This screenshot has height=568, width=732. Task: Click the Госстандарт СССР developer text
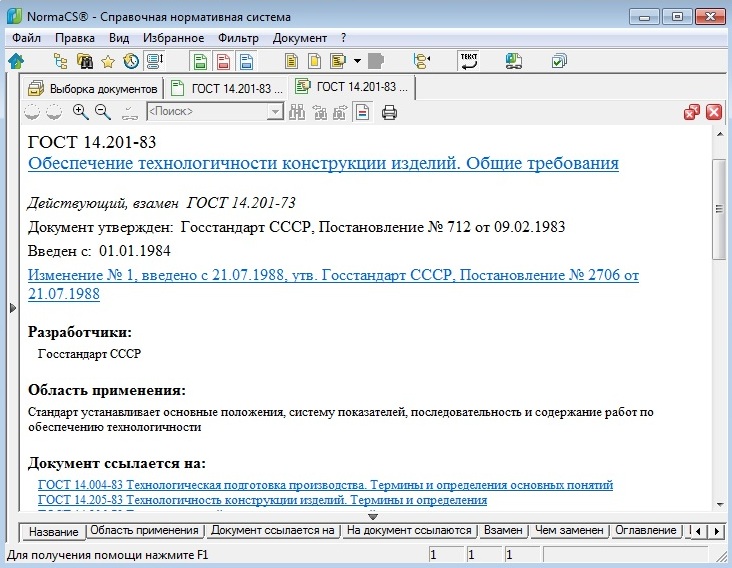(89, 354)
